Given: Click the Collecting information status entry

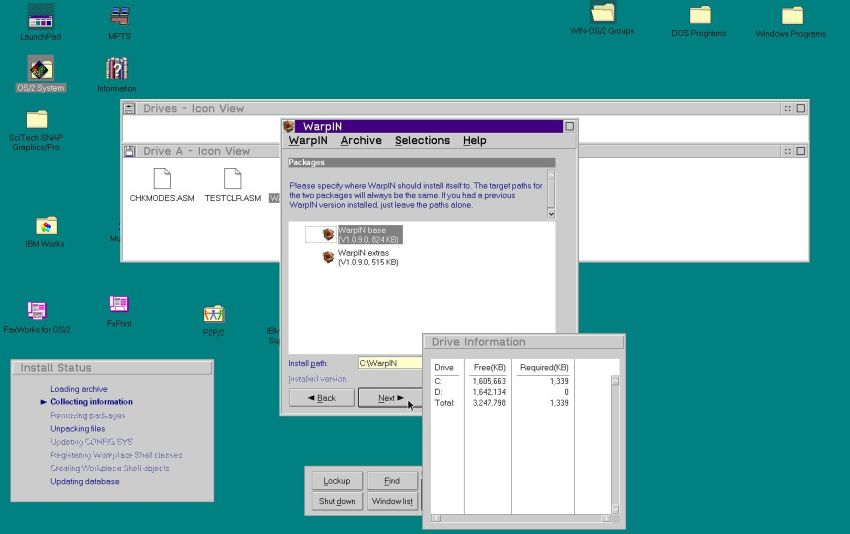Looking at the screenshot, I should point(91,402).
